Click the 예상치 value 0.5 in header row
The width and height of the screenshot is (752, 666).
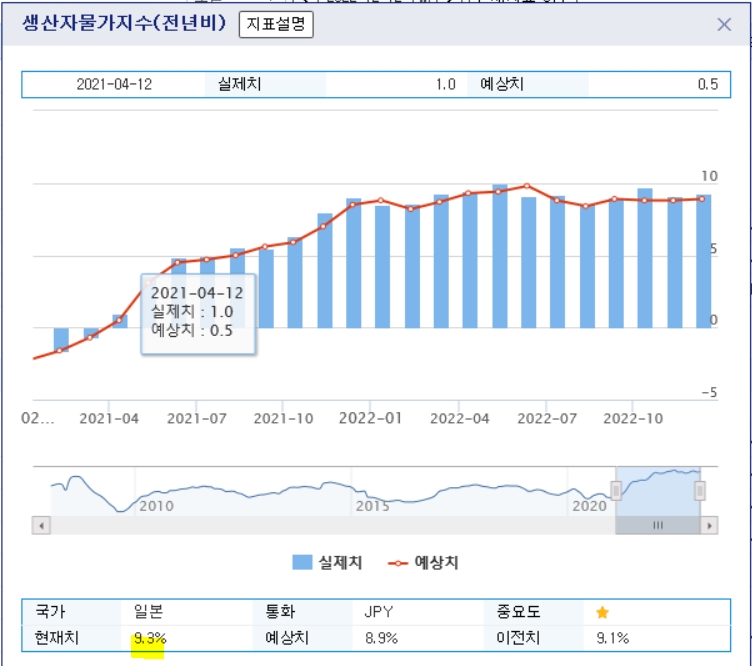(x=708, y=84)
